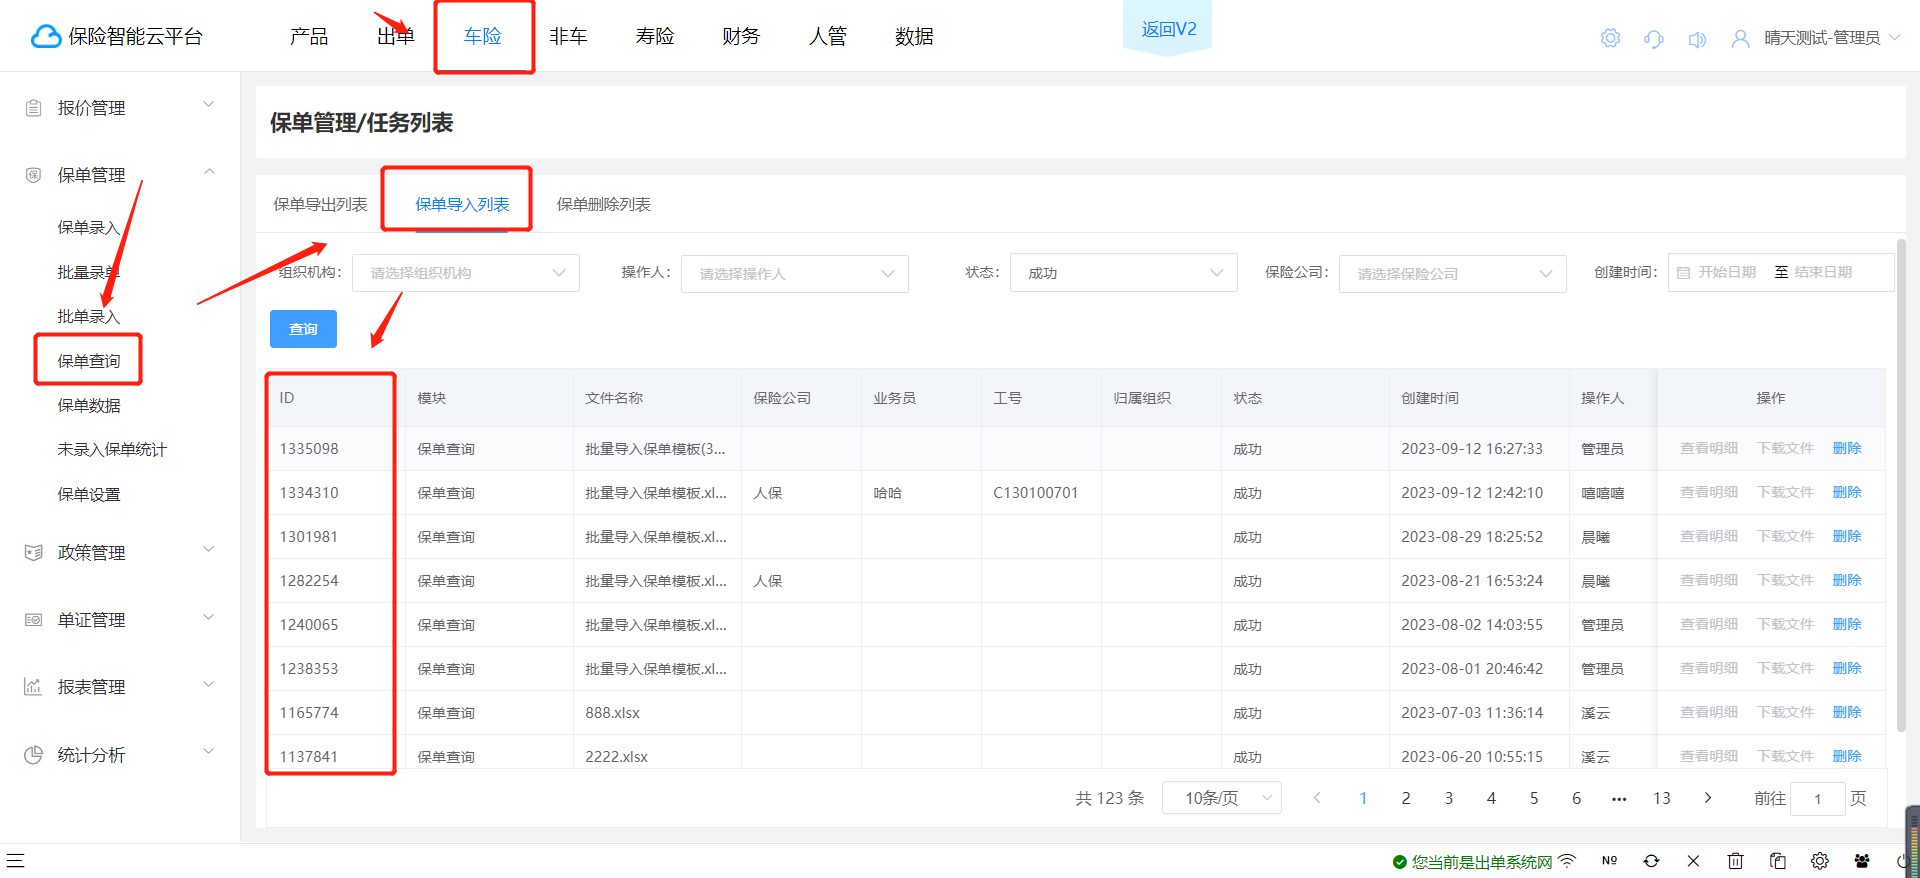Click the hamburger menu icon at bottom left

[x=15, y=860]
